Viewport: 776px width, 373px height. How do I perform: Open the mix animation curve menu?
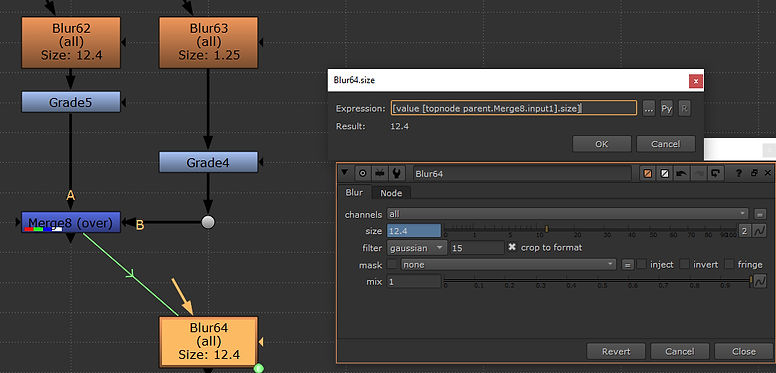[x=760, y=281]
